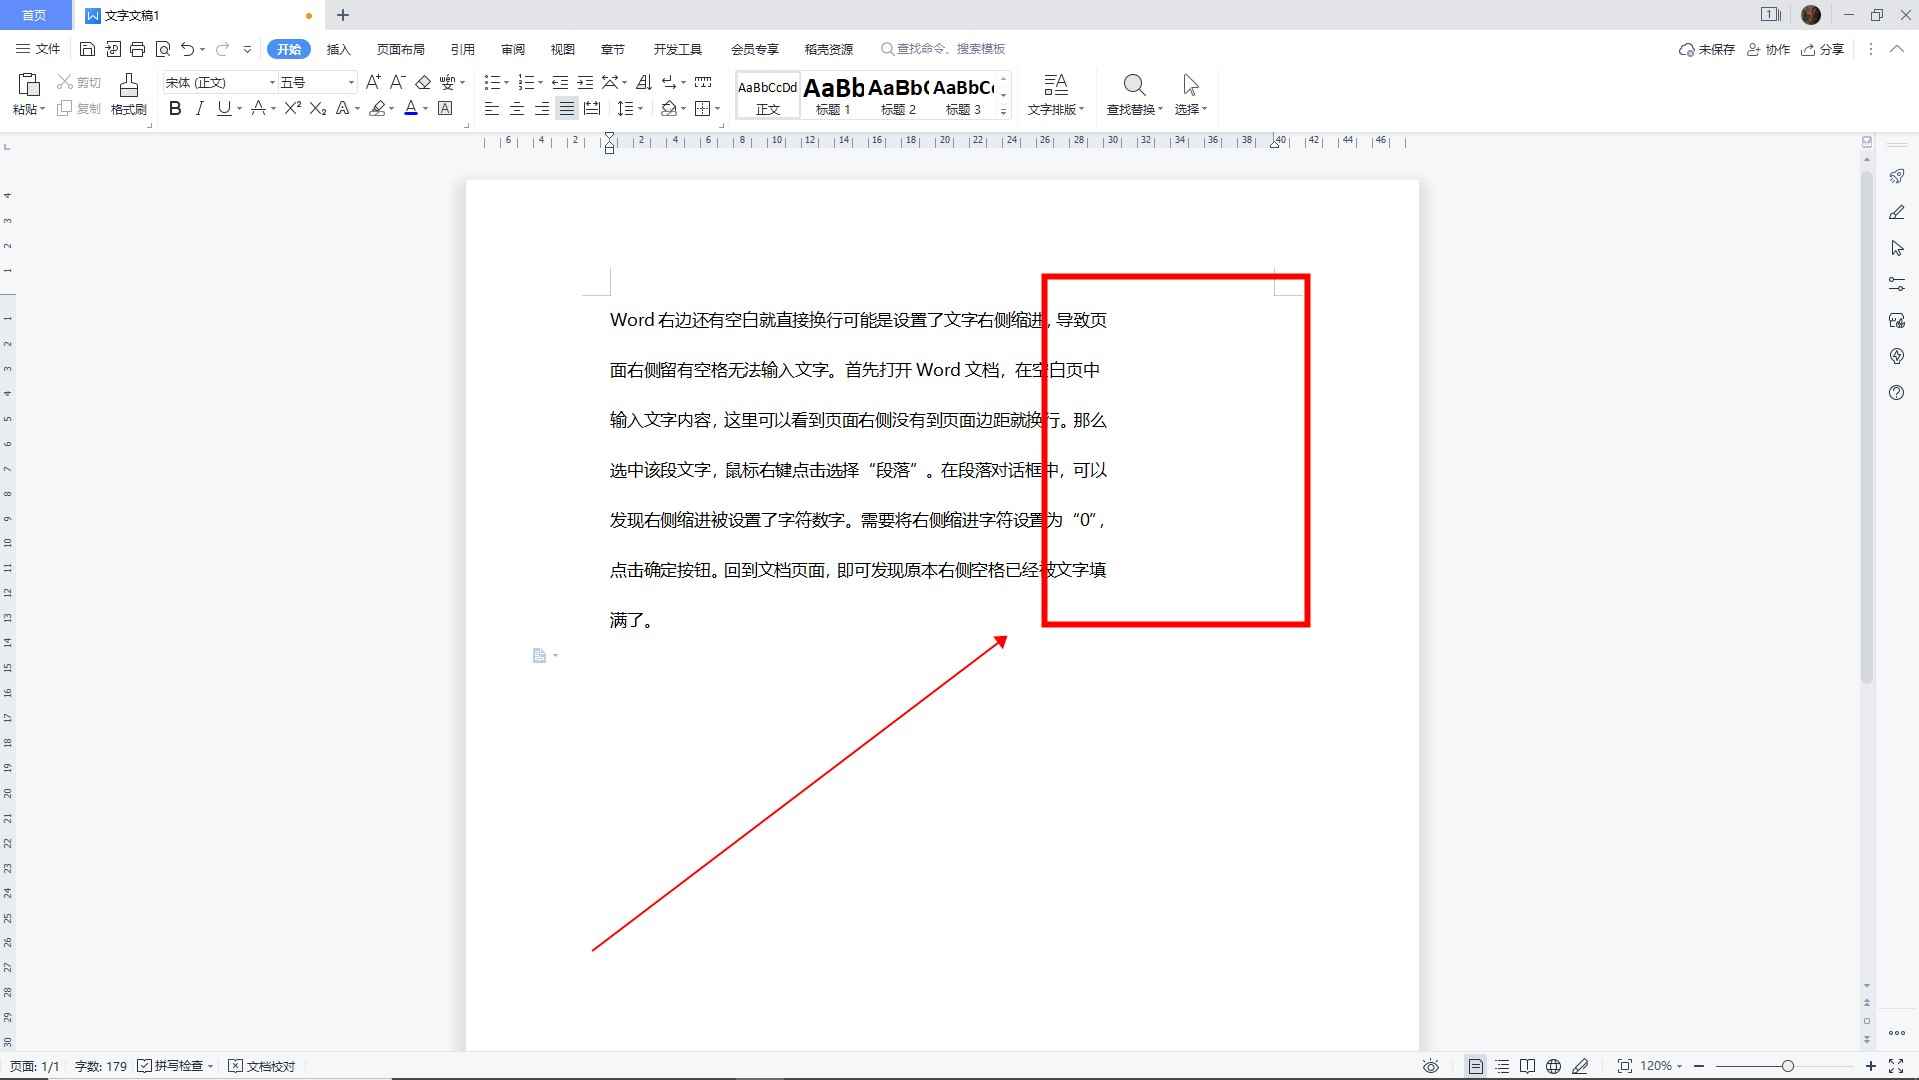Activate the eye-protection mode icon
This screenshot has width=1919, height=1080.
coord(1430,1065)
